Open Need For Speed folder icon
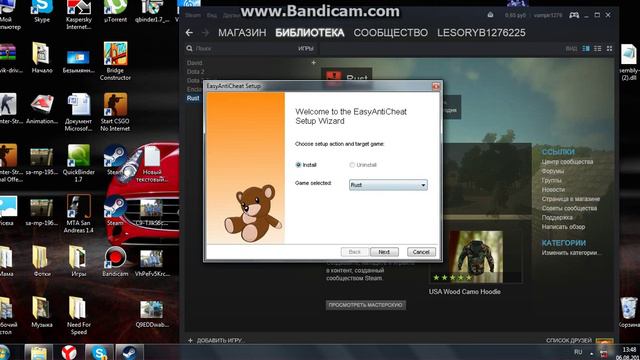 (x=78, y=316)
